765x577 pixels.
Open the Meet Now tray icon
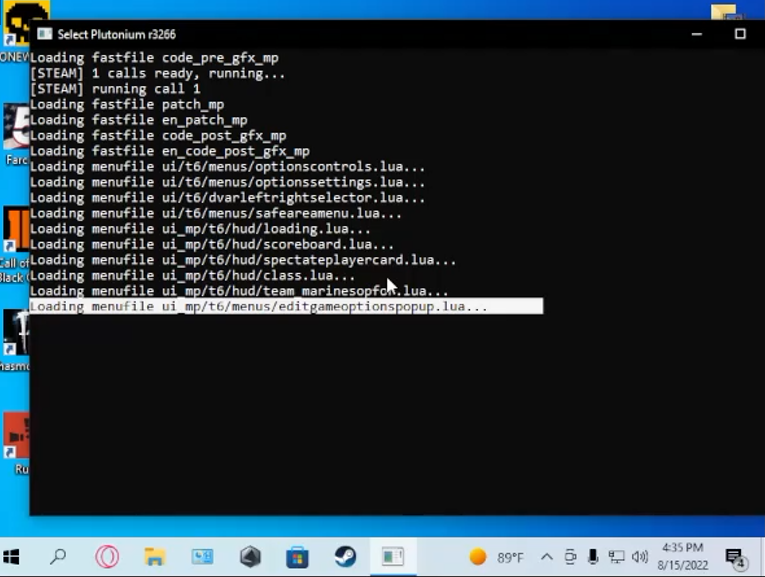pyautogui.click(x=570, y=557)
